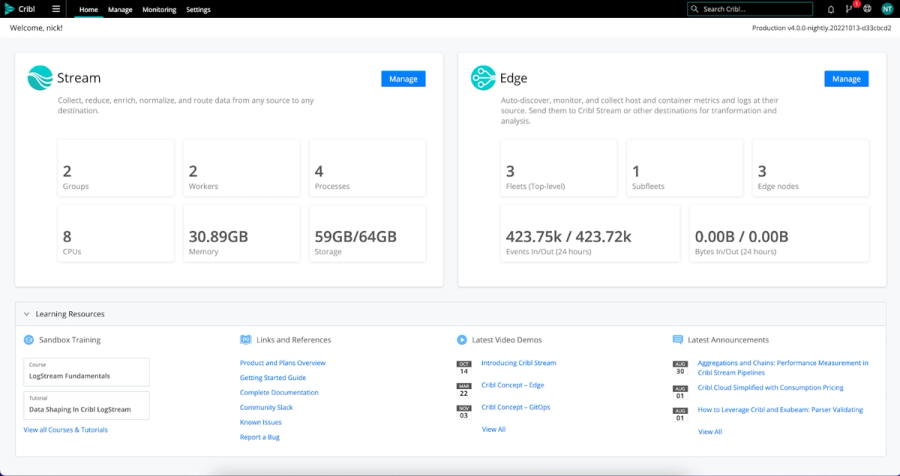The width and height of the screenshot is (900, 476).
Task: Open the Getting Started Guide link
Action: point(273,378)
